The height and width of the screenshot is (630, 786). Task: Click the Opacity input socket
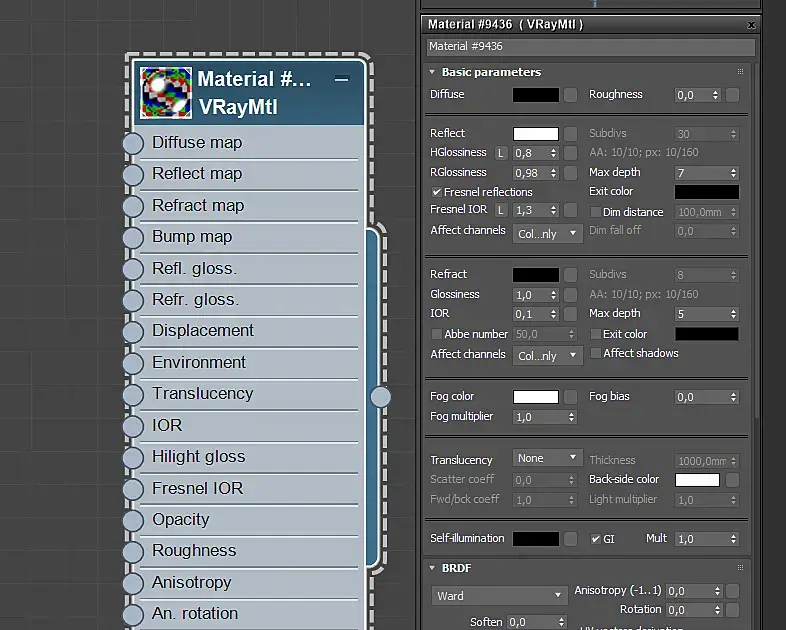coord(133,520)
